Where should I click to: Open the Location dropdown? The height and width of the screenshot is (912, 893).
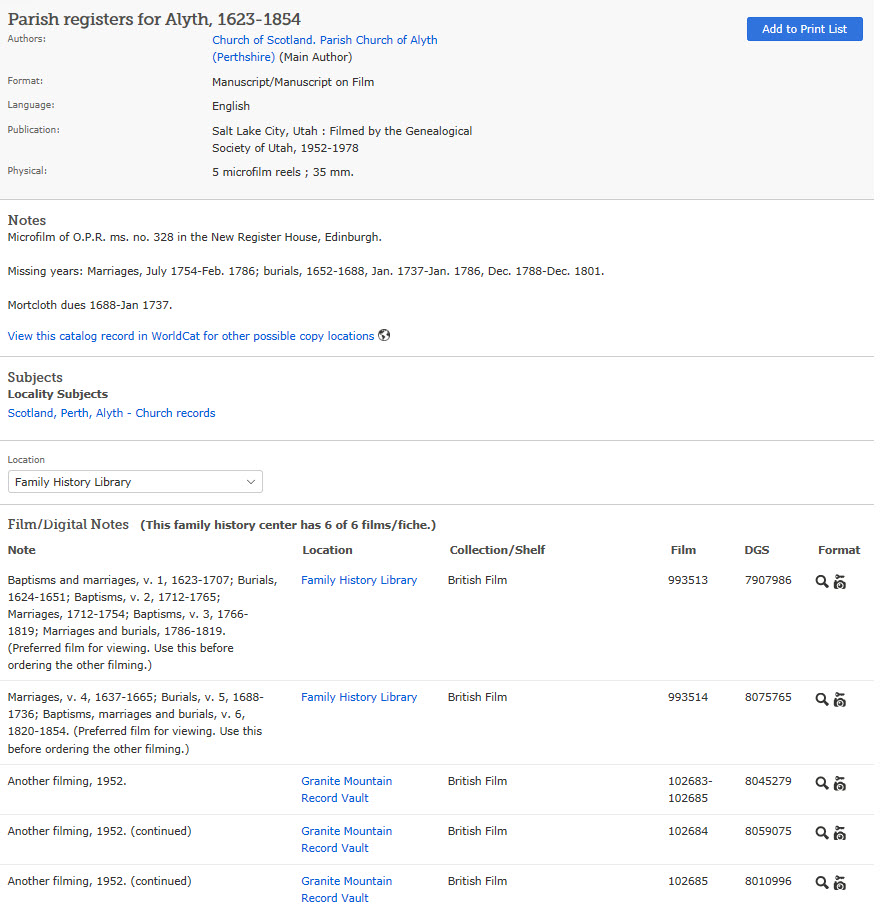click(x=135, y=482)
